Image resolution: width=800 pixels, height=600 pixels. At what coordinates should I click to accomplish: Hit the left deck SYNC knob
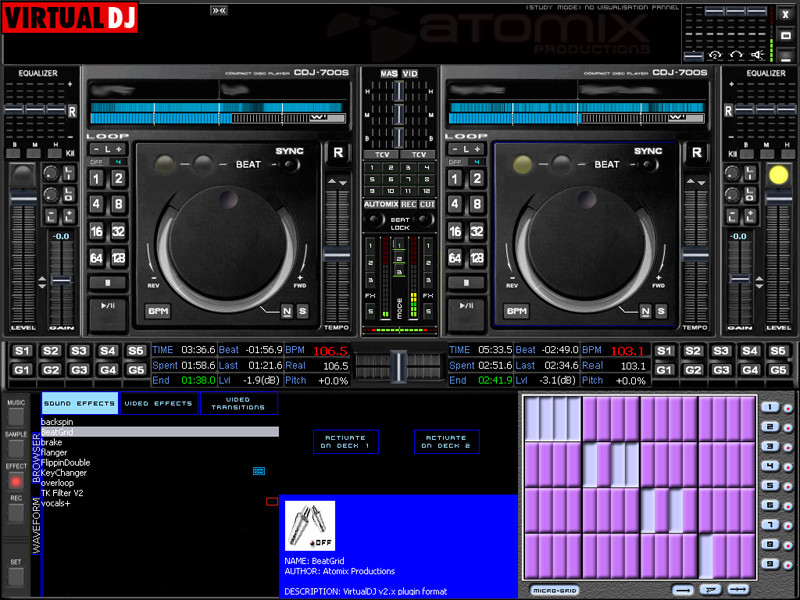(291, 165)
